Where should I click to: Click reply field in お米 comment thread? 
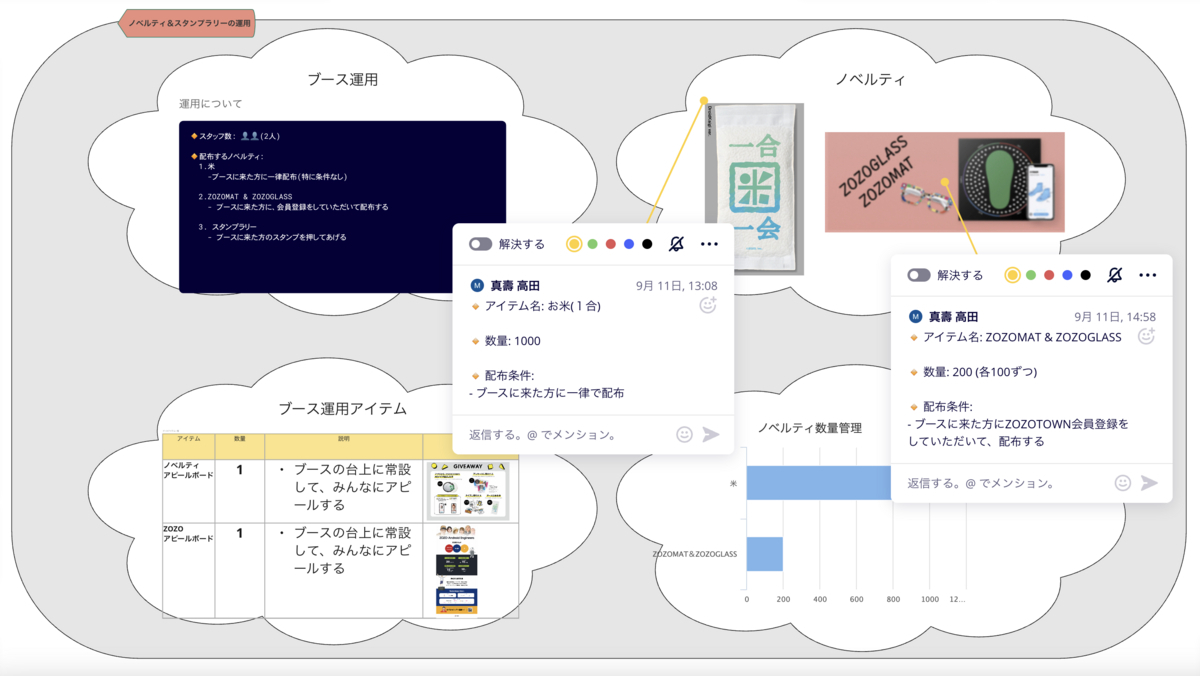[x=567, y=435]
